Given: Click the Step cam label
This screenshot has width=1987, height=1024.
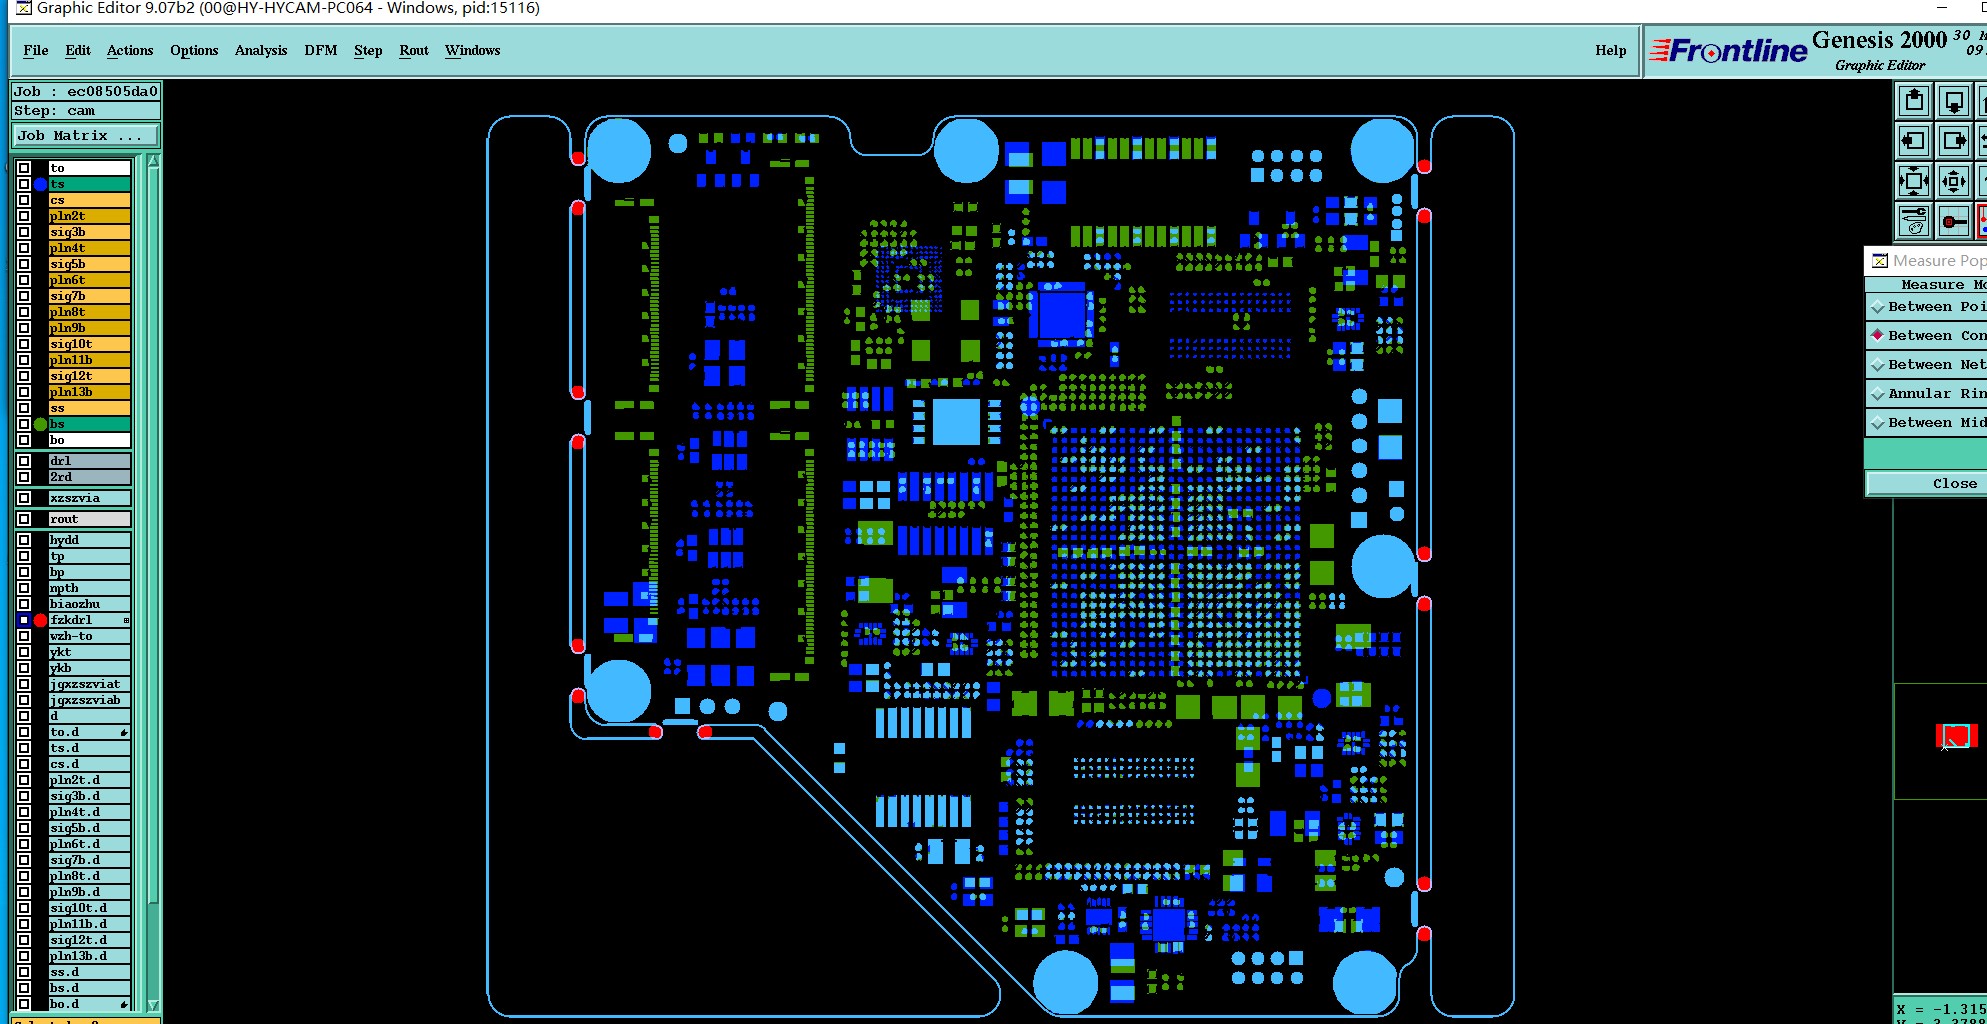Looking at the screenshot, I should [85, 111].
